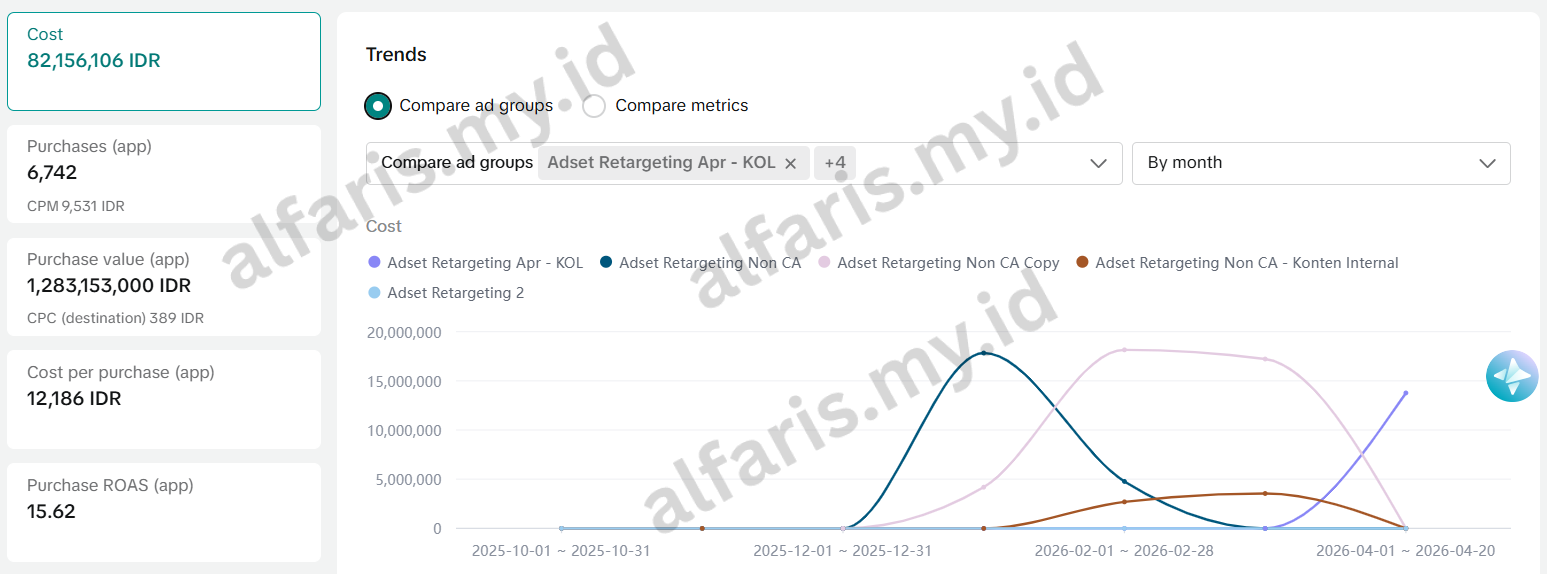Open the Purchase value (app) card
Screen dimensions: 1547x574
click(x=164, y=287)
